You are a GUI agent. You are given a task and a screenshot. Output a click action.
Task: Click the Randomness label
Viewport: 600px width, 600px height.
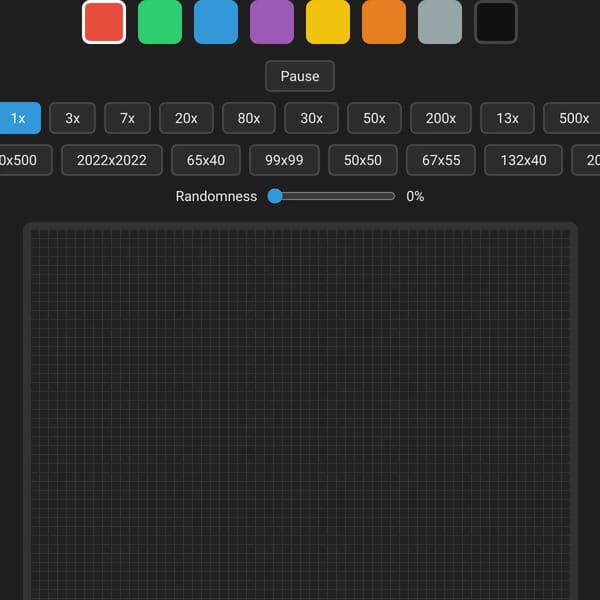pos(216,196)
